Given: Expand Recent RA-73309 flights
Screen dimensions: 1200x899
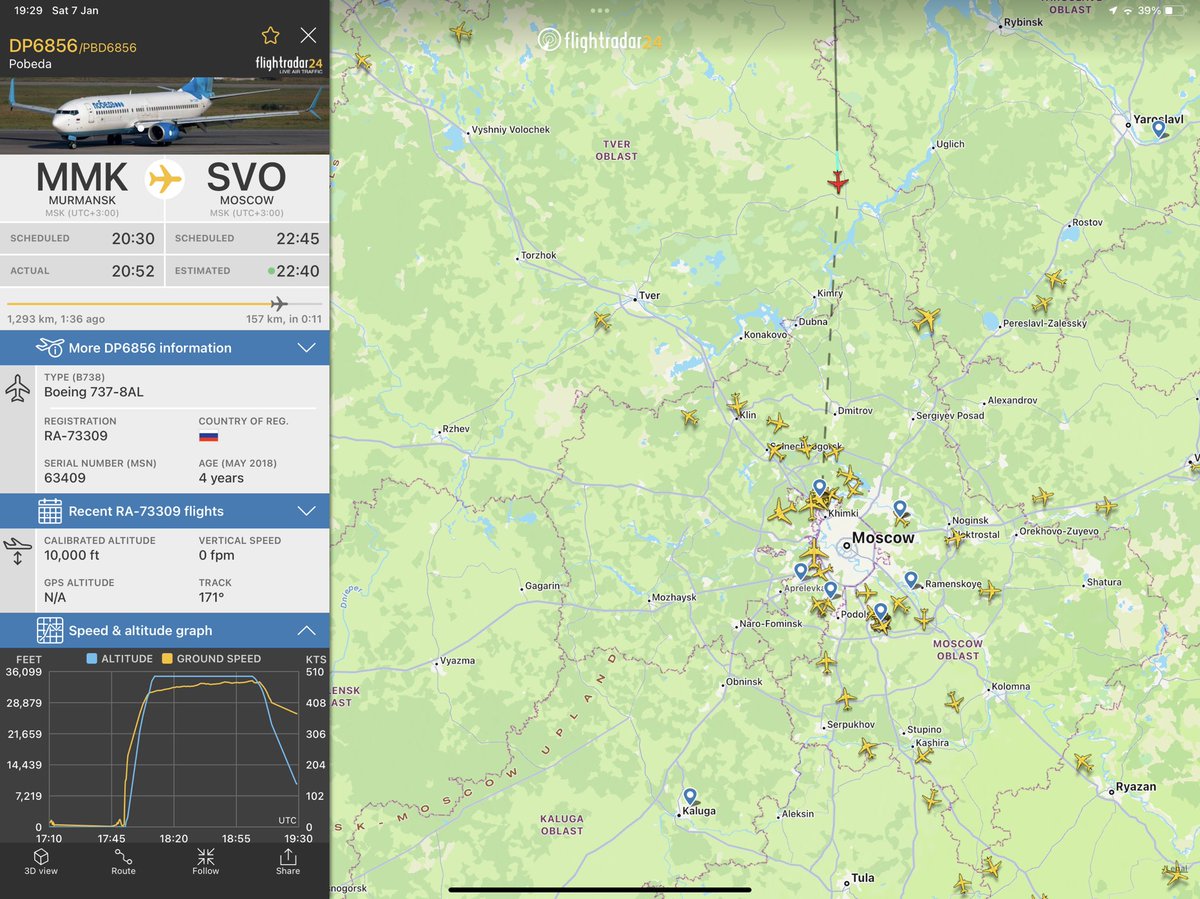Looking at the screenshot, I should point(164,511).
